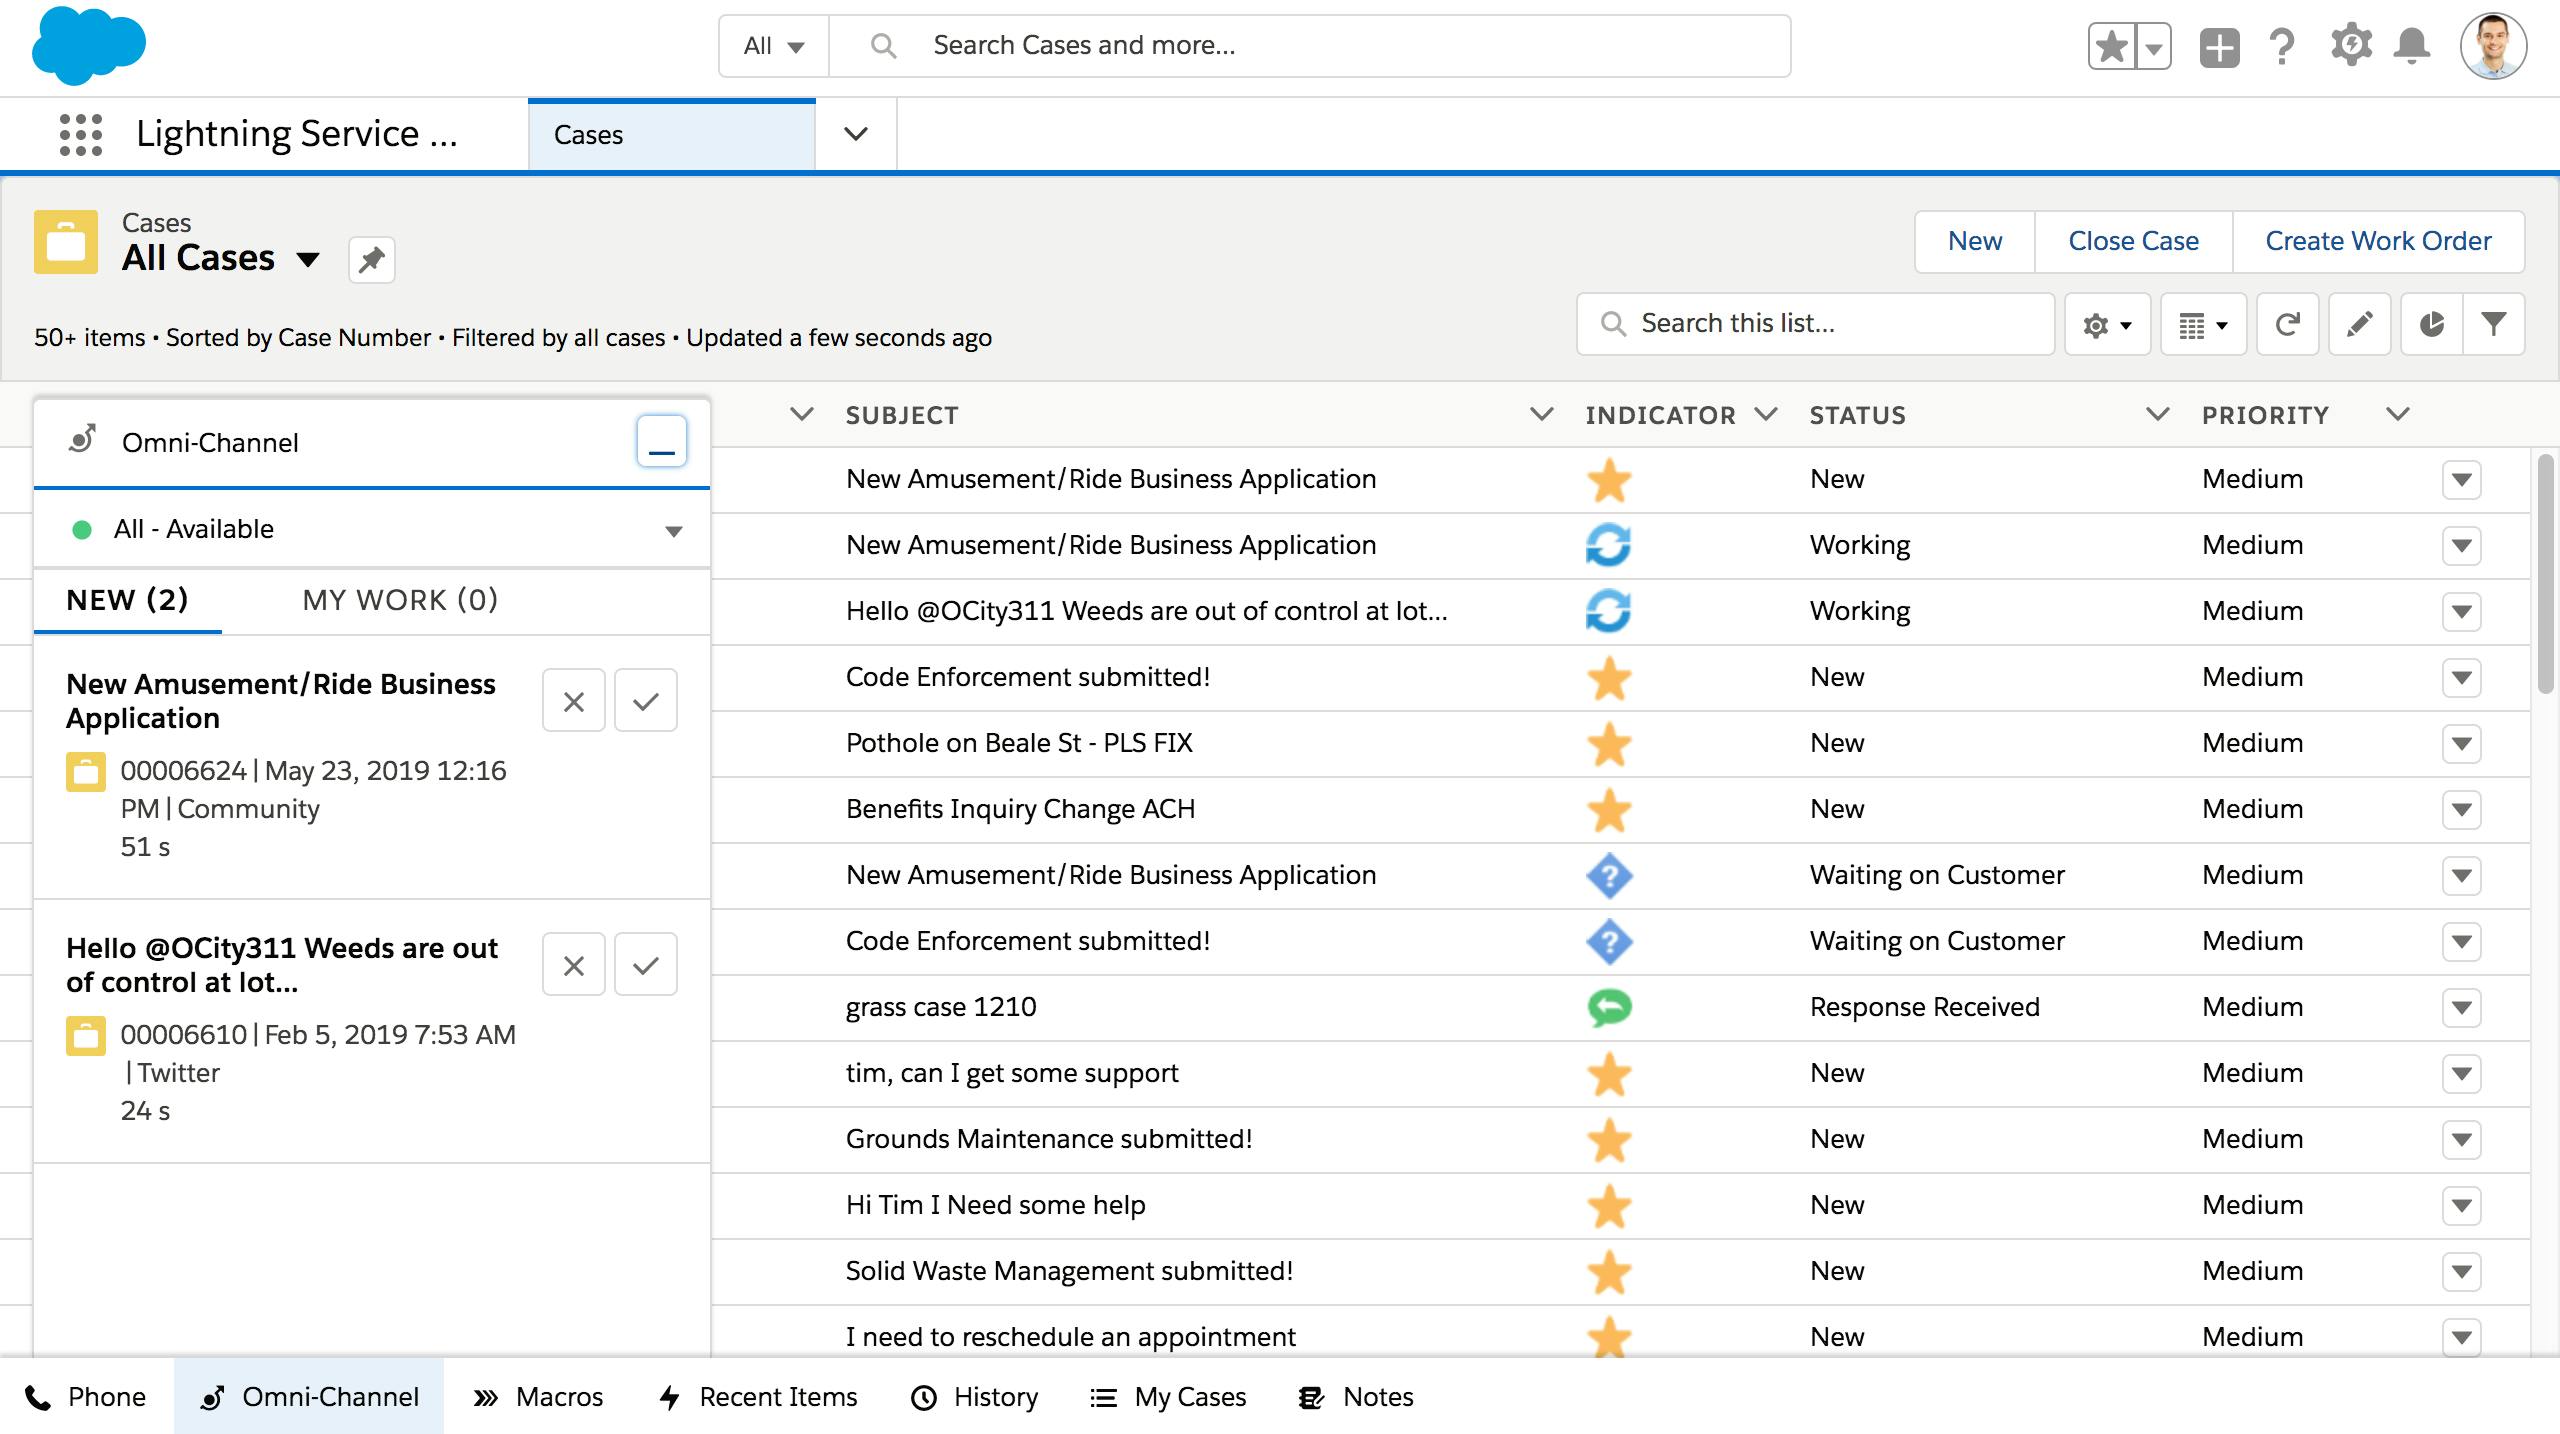
Task: Open row actions for grass case 1210
Action: click(x=2462, y=1007)
